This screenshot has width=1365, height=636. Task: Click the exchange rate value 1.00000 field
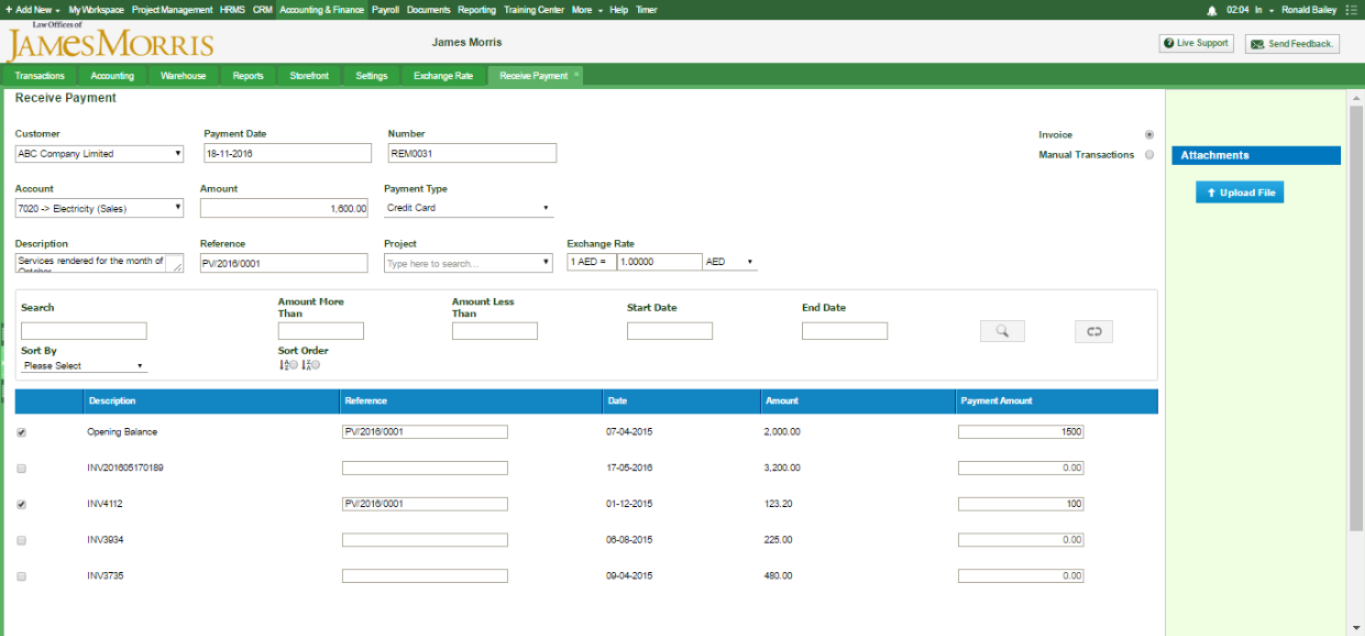(659, 262)
